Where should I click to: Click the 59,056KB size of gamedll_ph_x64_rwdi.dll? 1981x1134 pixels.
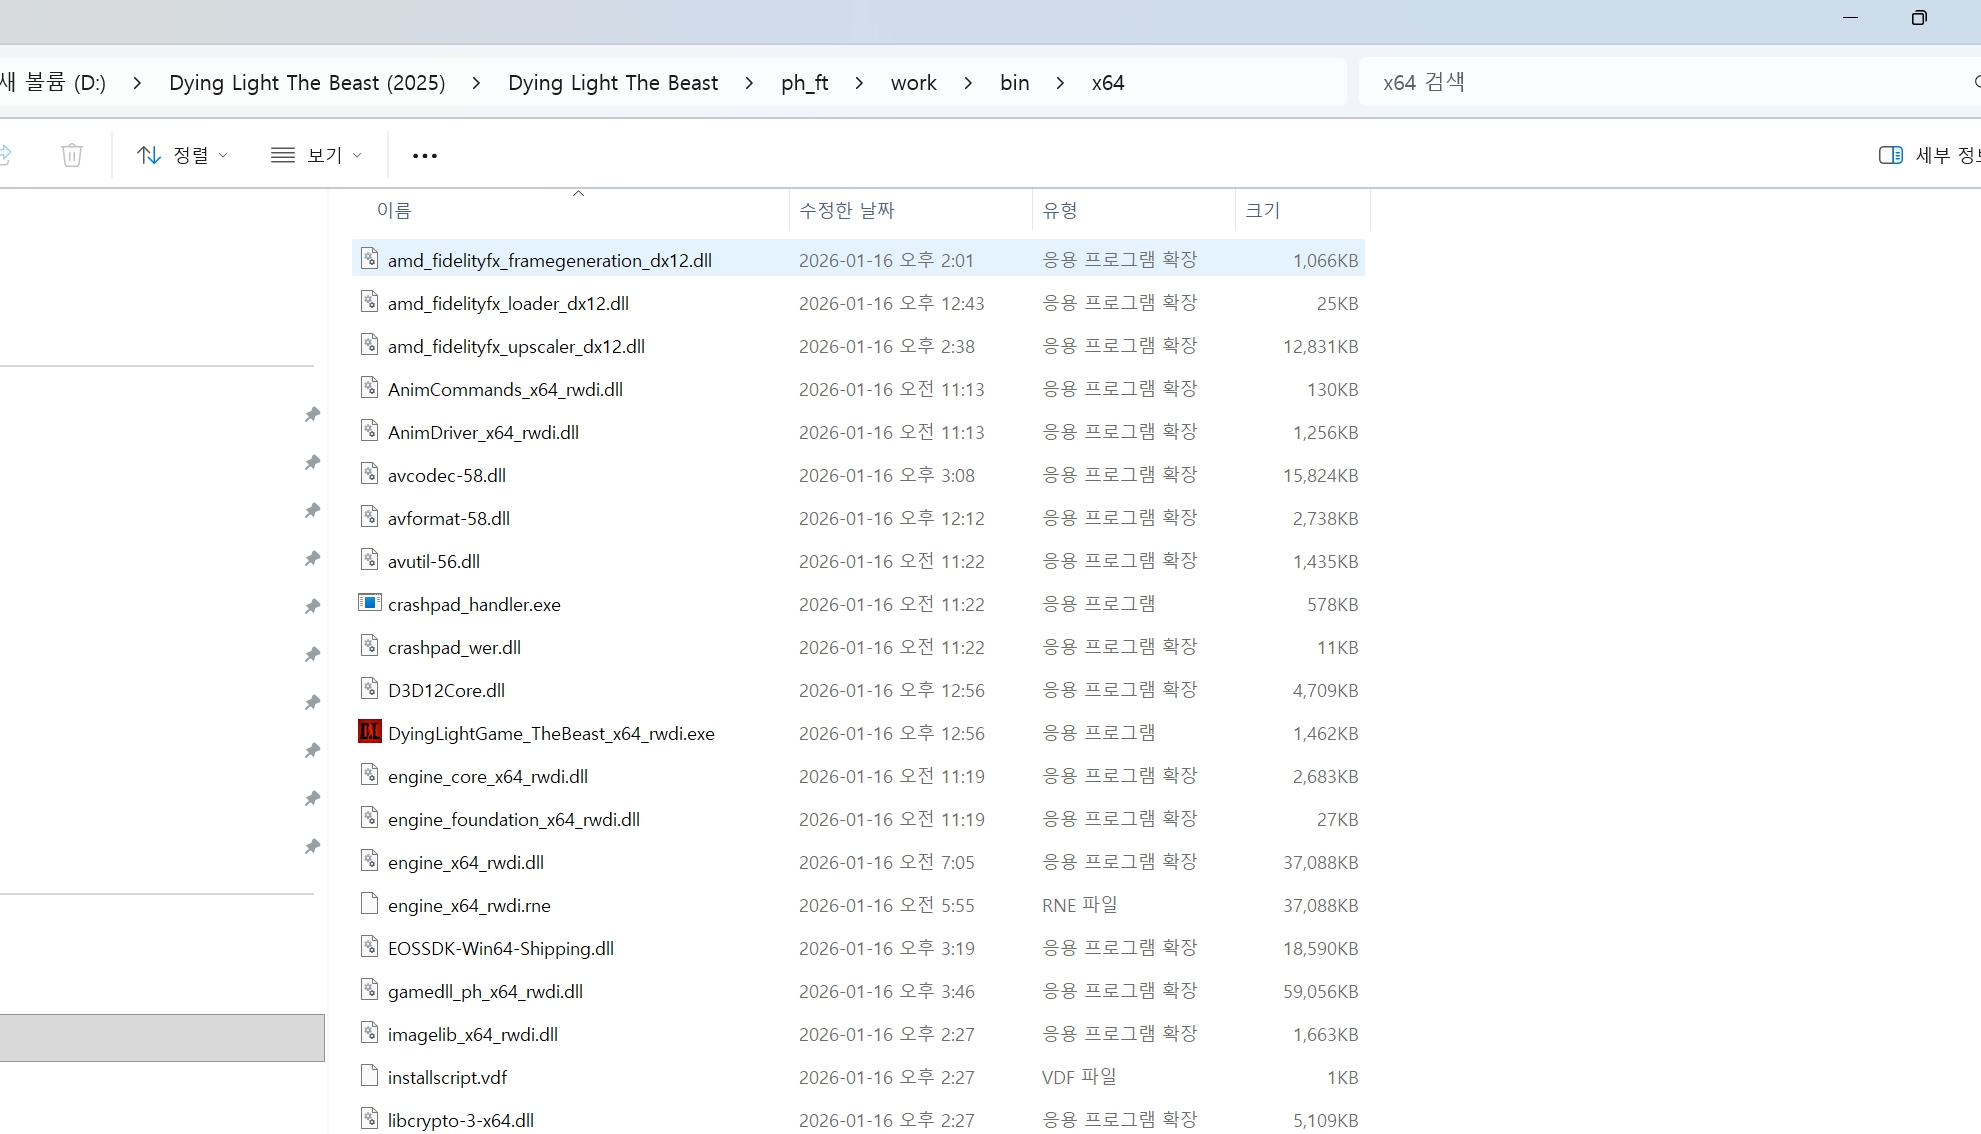[1320, 992]
